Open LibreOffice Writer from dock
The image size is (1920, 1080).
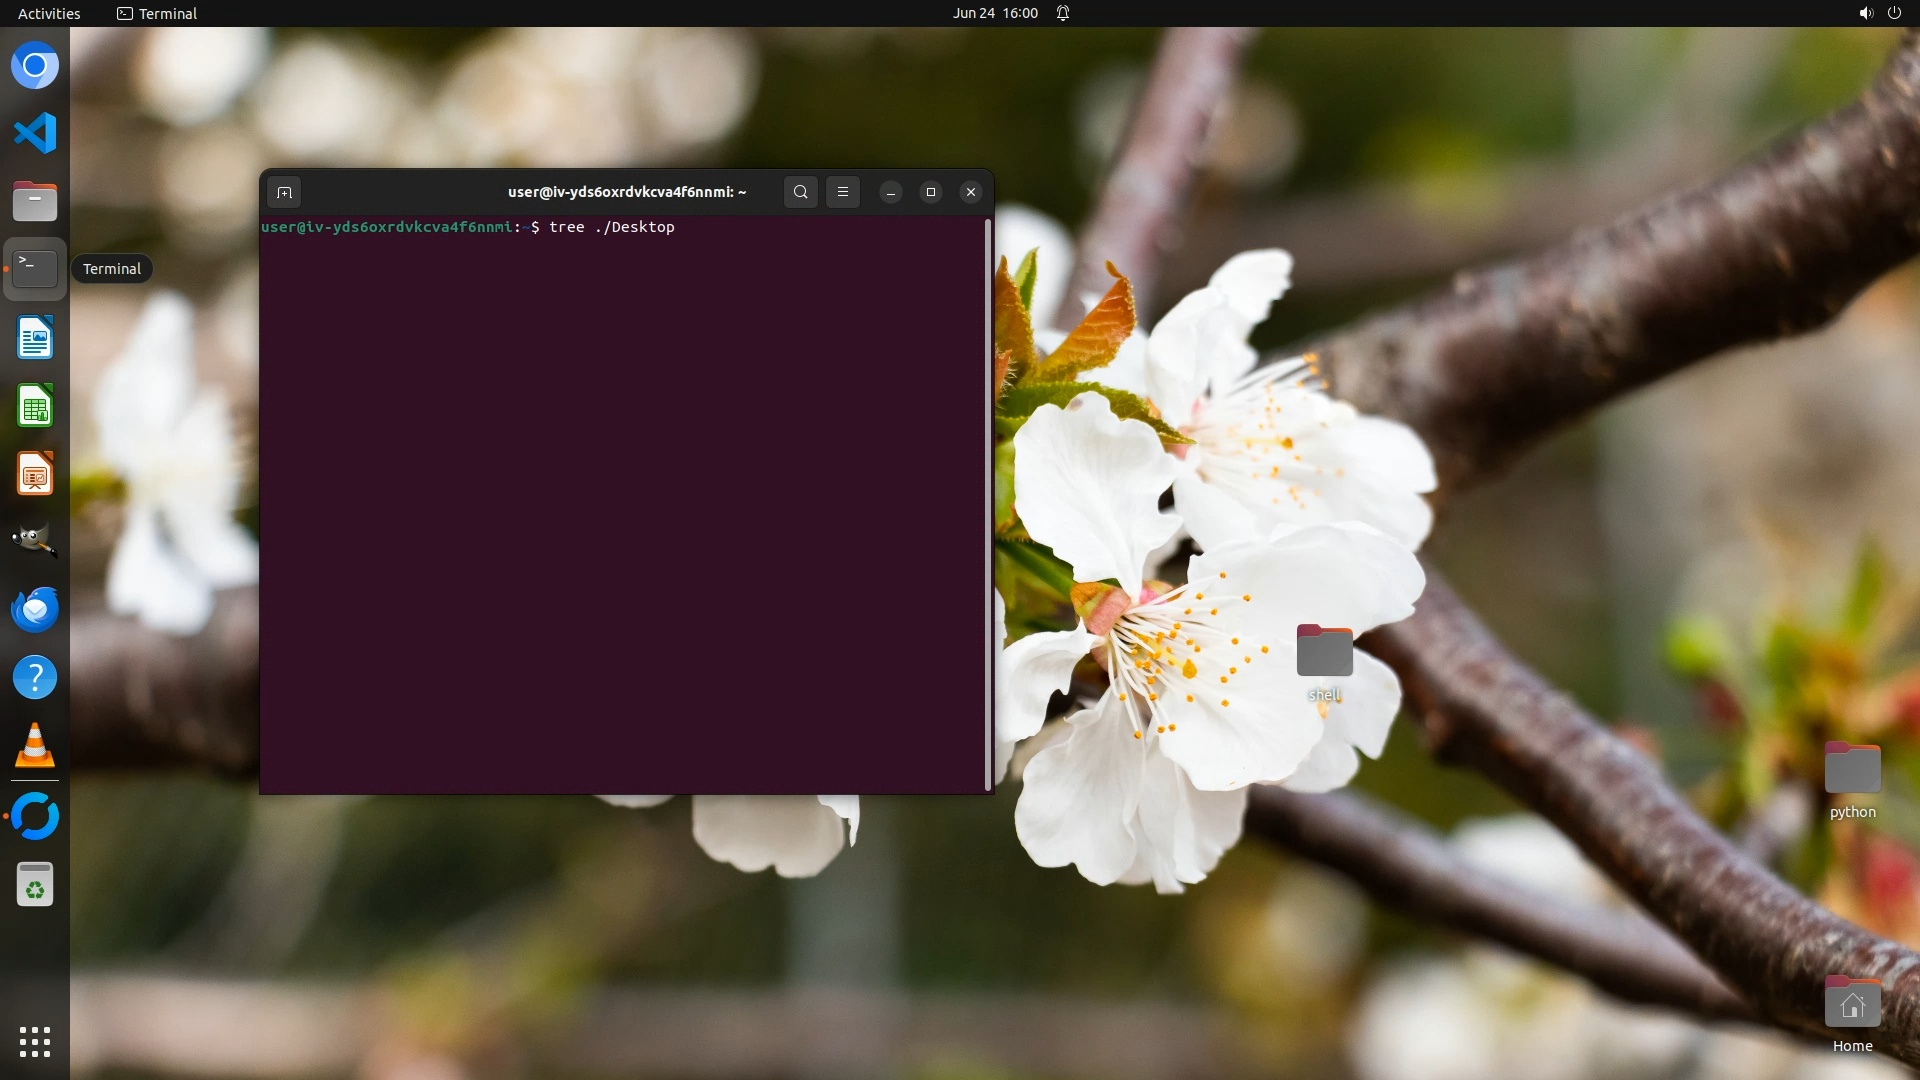(35, 338)
